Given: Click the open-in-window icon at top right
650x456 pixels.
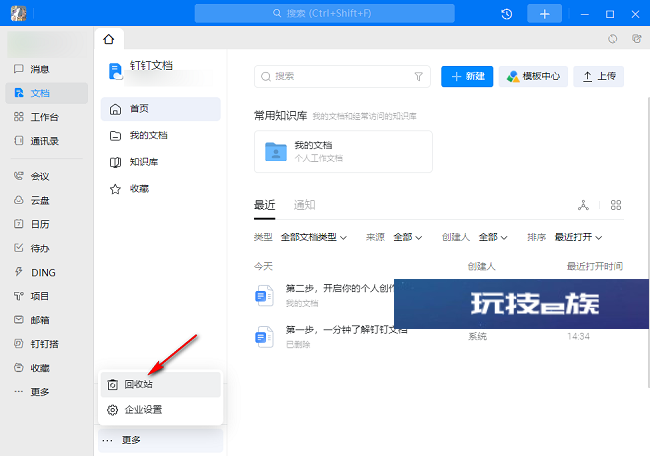Looking at the screenshot, I should click(636, 39).
